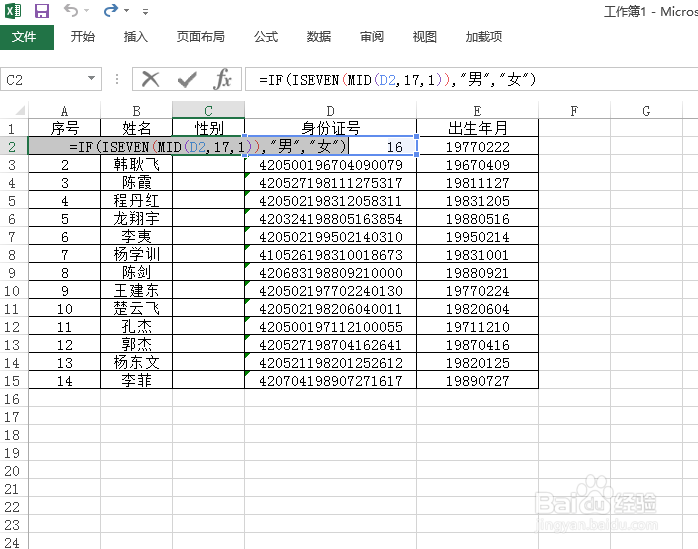Open the redo history dropdown arrow
Image resolution: width=698 pixels, height=549 pixels.
point(126,10)
